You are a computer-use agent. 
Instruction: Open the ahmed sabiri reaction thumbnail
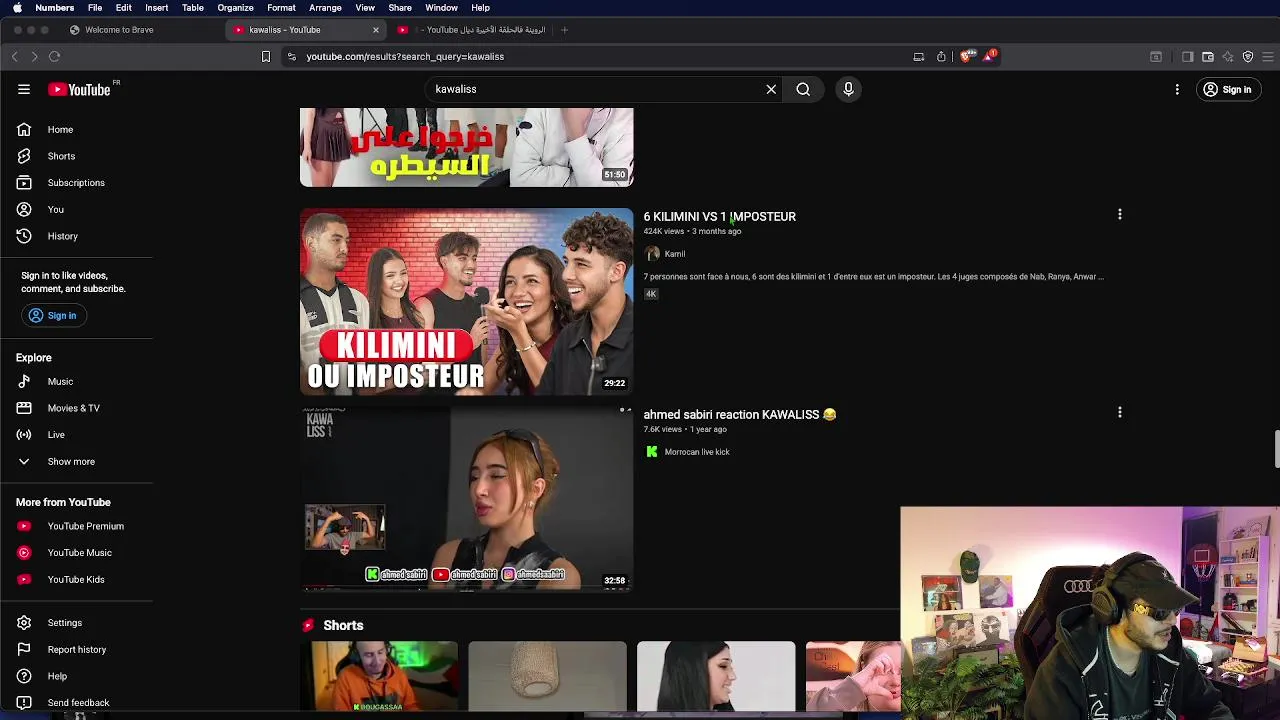[466, 498]
